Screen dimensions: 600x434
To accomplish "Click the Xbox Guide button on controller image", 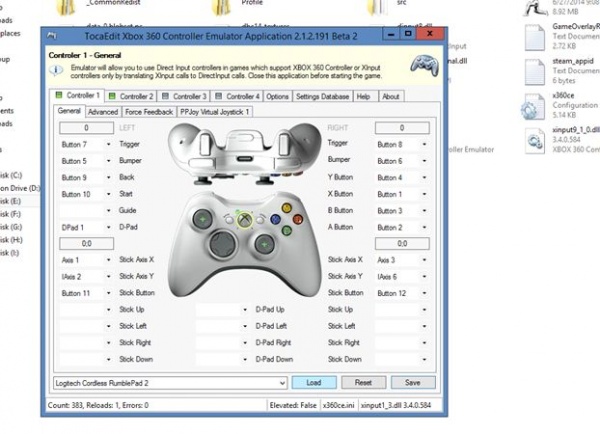I will (244, 220).
